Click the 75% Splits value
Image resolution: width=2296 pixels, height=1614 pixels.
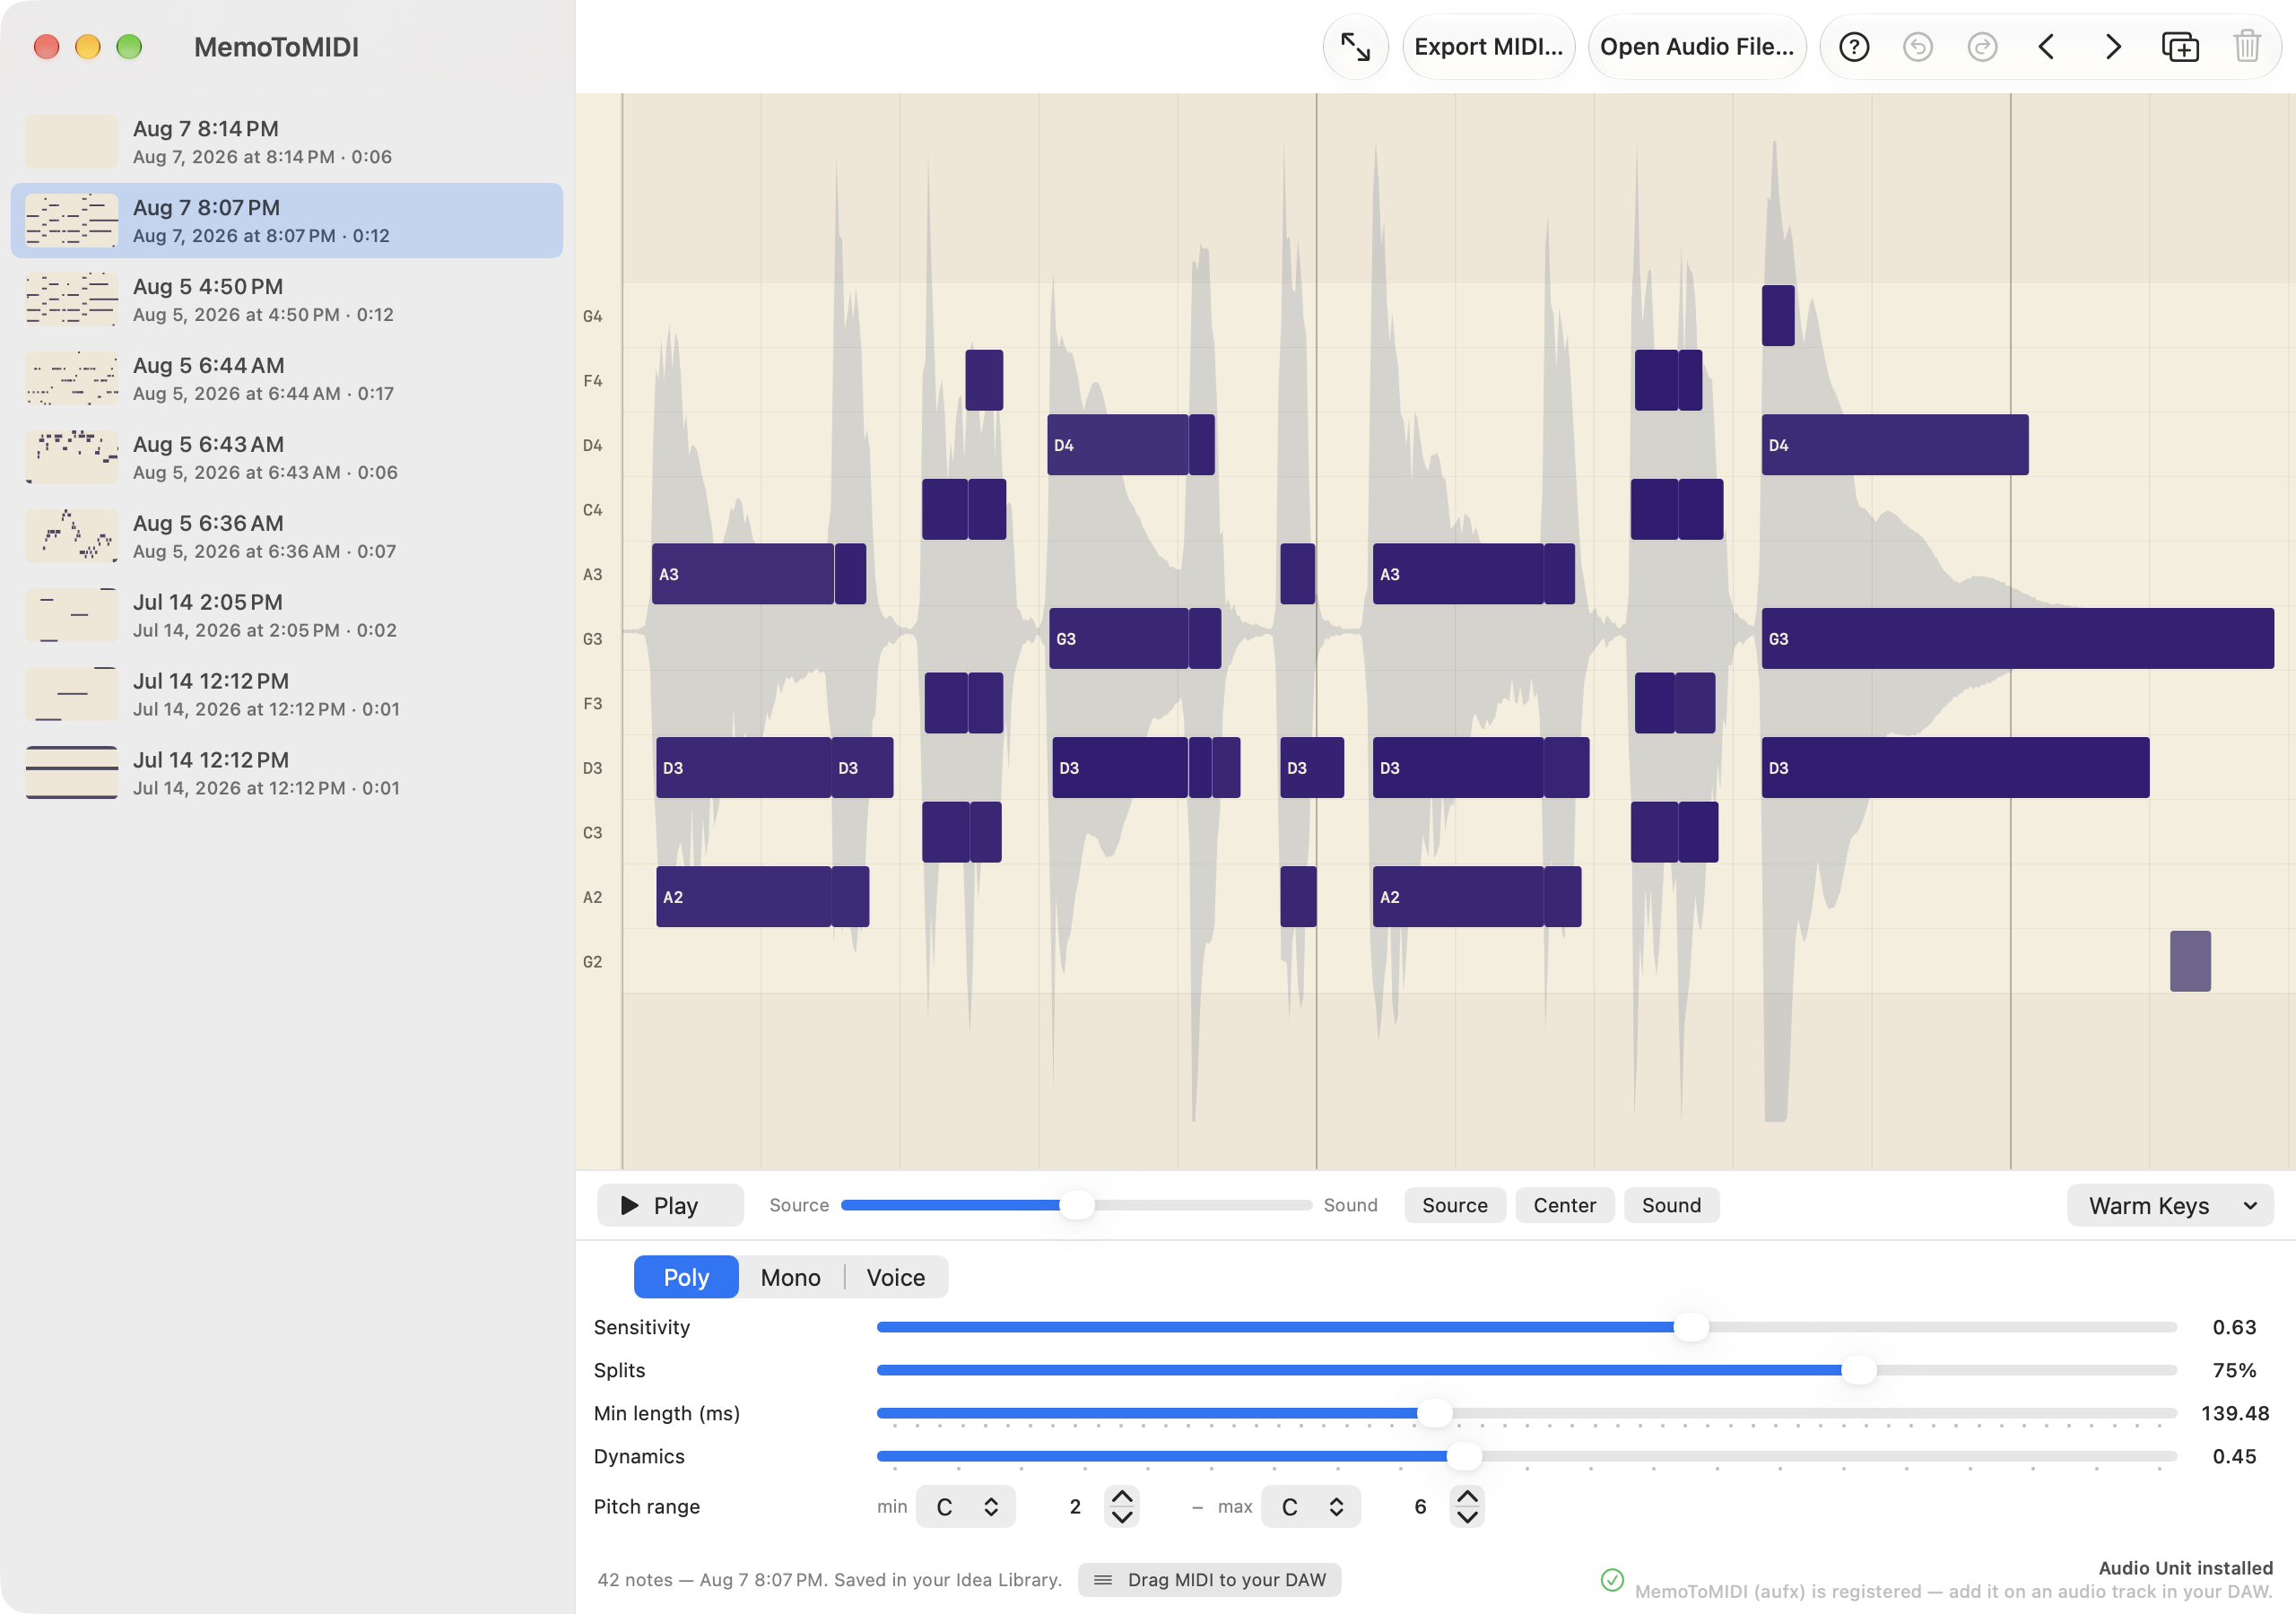2233,1370
